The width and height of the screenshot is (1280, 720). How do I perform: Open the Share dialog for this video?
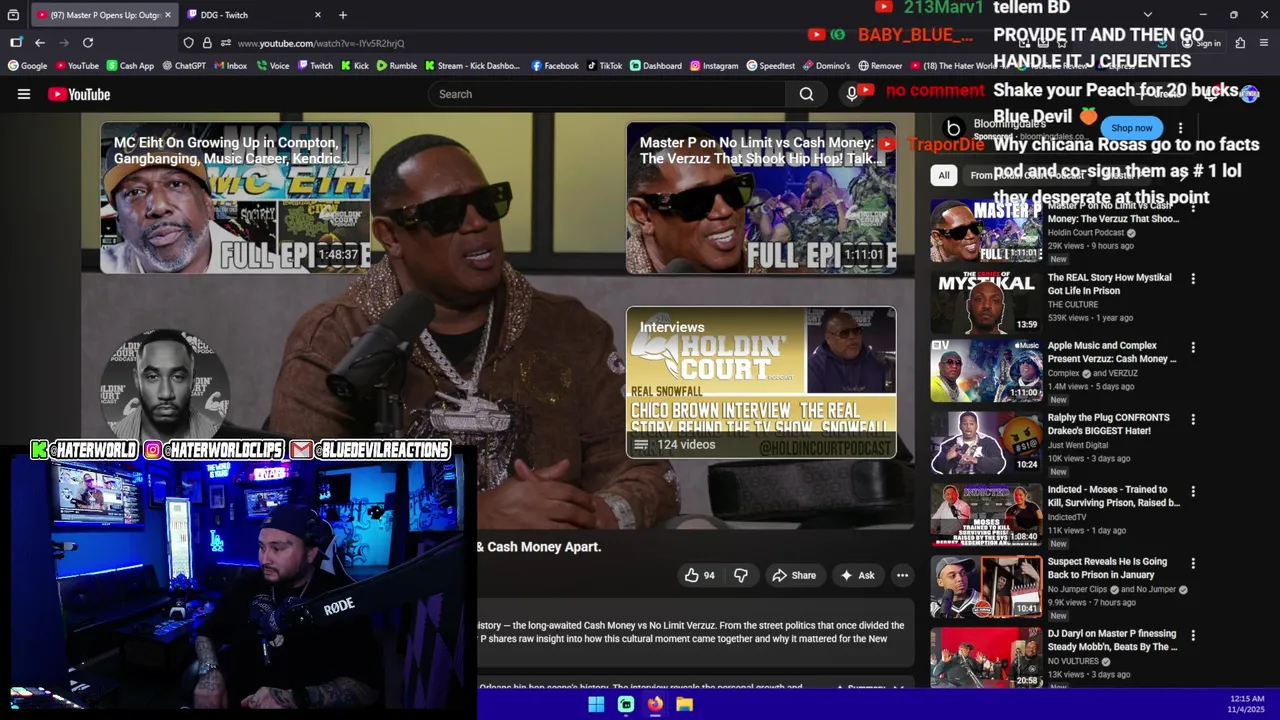click(x=794, y=575)
